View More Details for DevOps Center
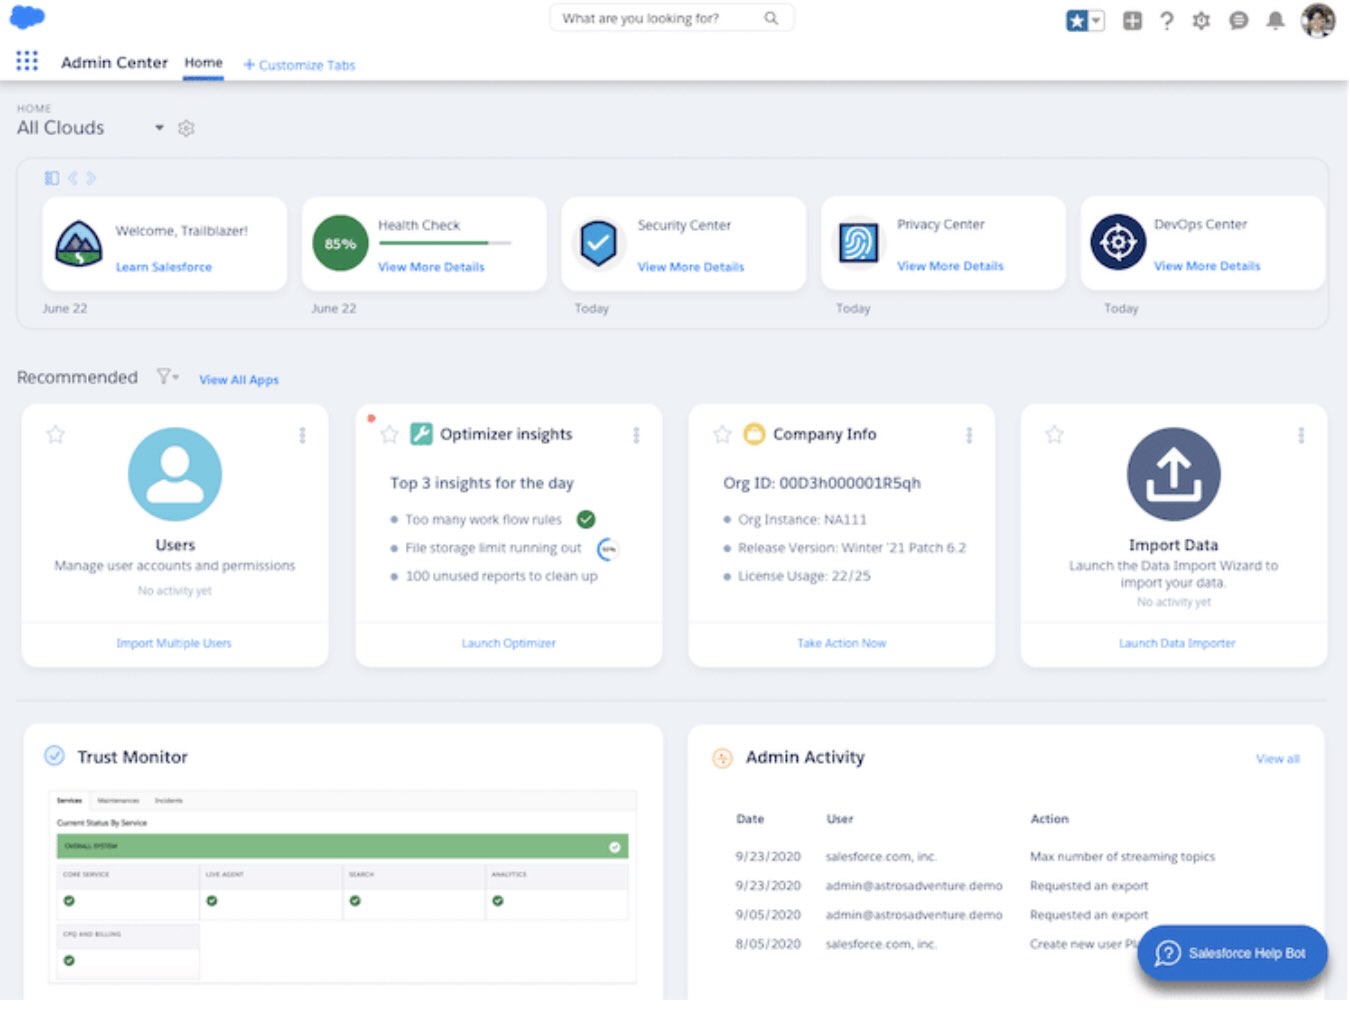Screen dimensions: 1350x1012 pos(1207,266)
